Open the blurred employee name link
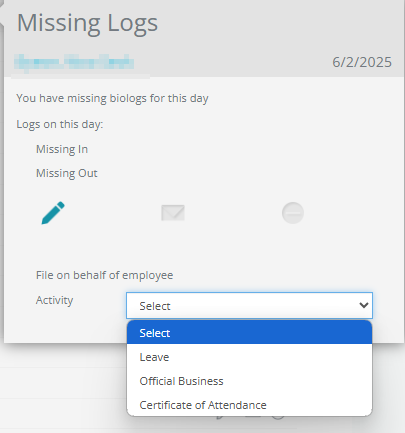 [x=74, y=63]
